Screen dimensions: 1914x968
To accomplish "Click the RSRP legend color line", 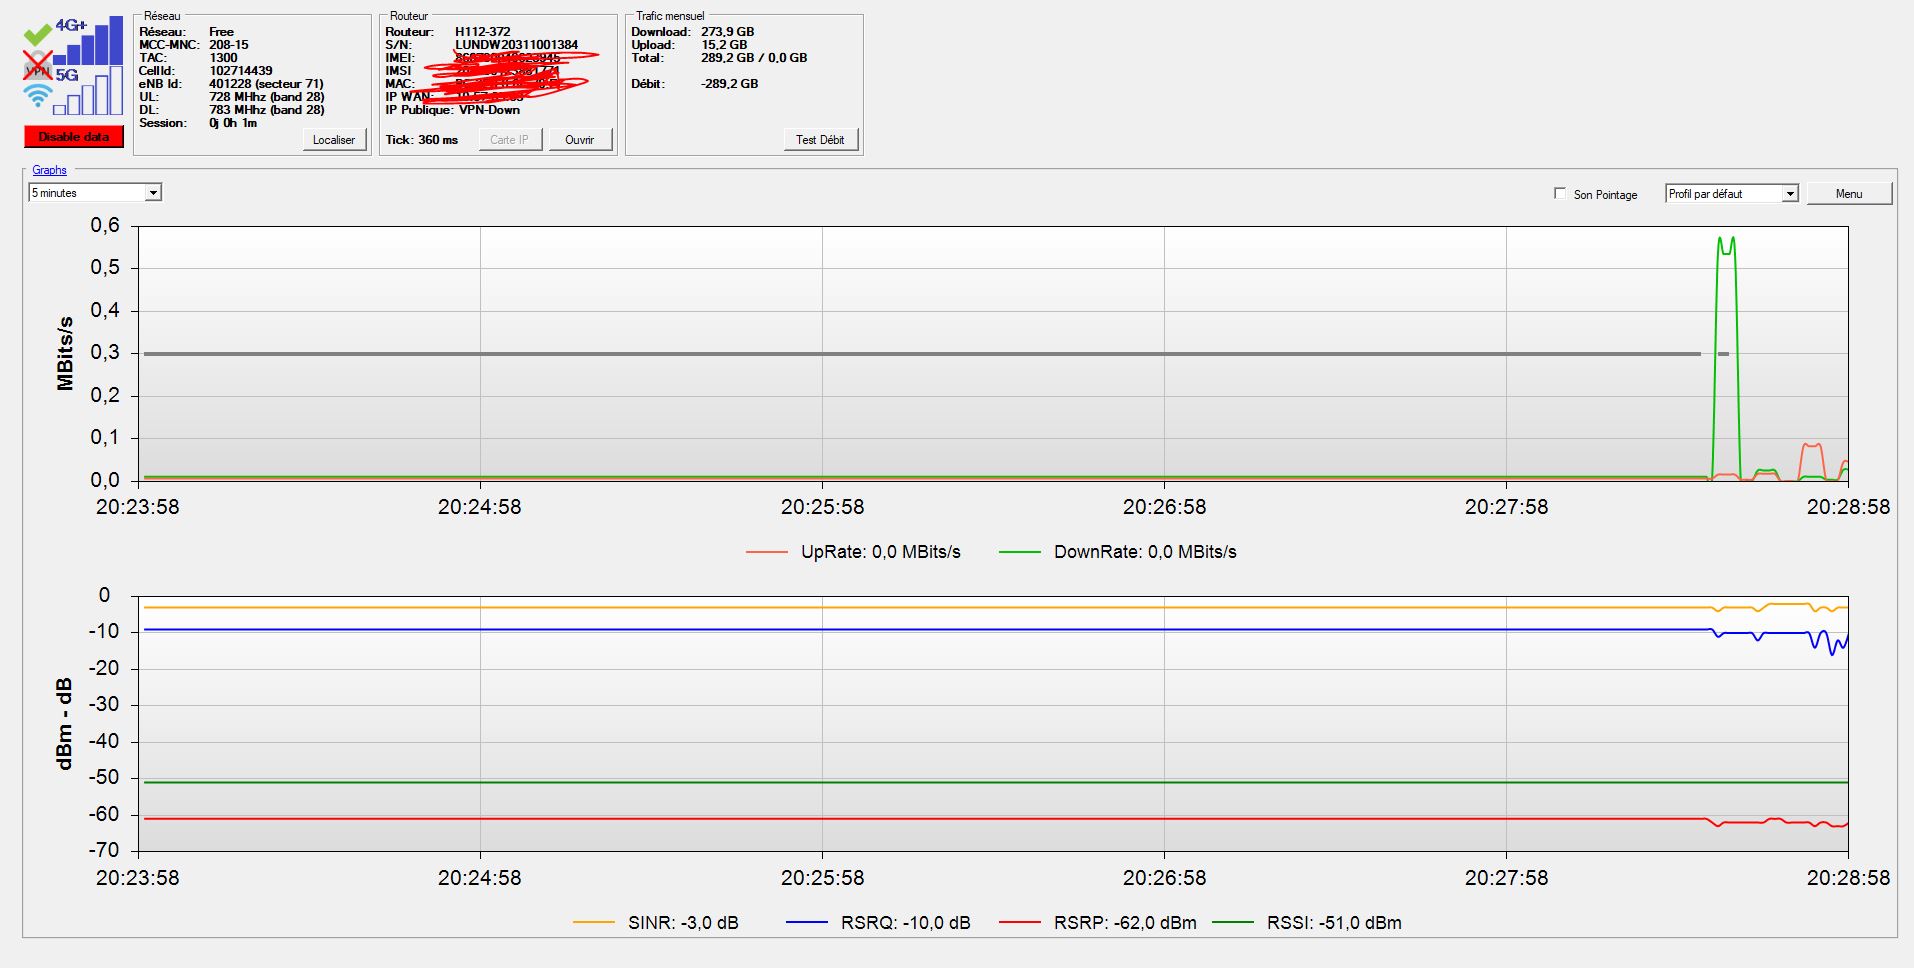I will (1020, 923).
